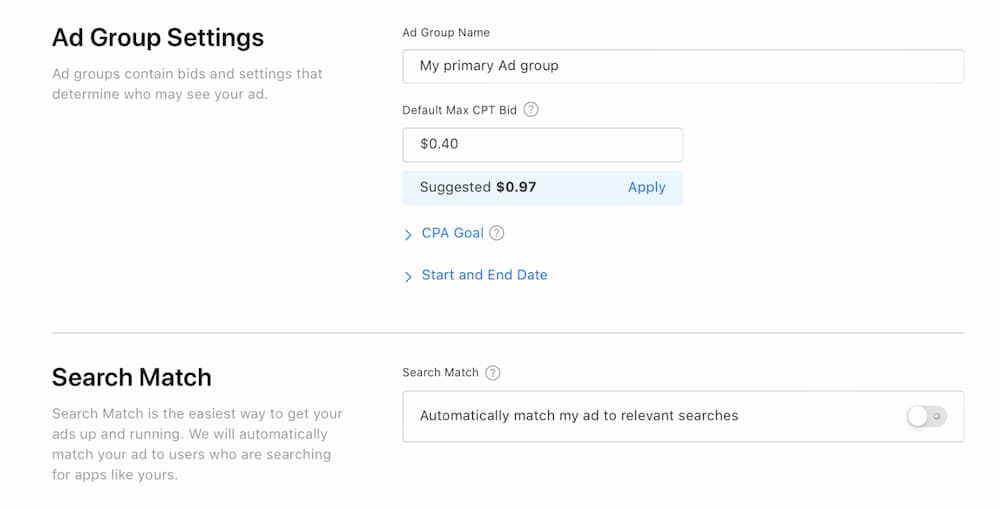Enable the Search Match toggle switch

pos(926,416)
